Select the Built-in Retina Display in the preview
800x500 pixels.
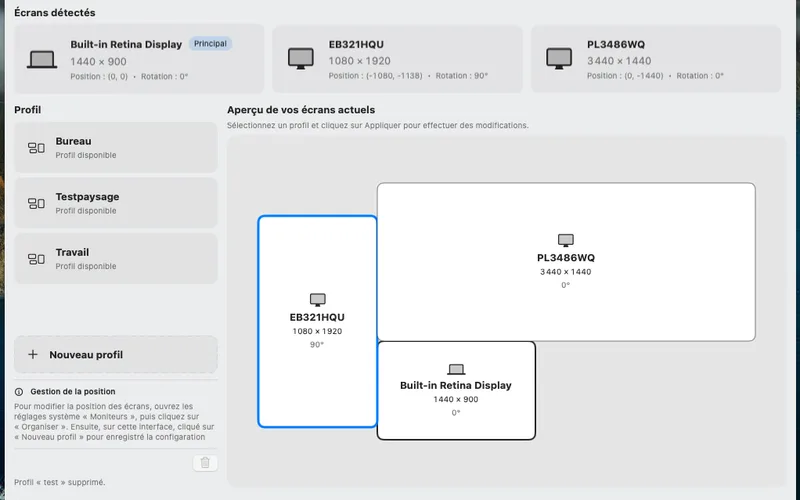[456, 390]
